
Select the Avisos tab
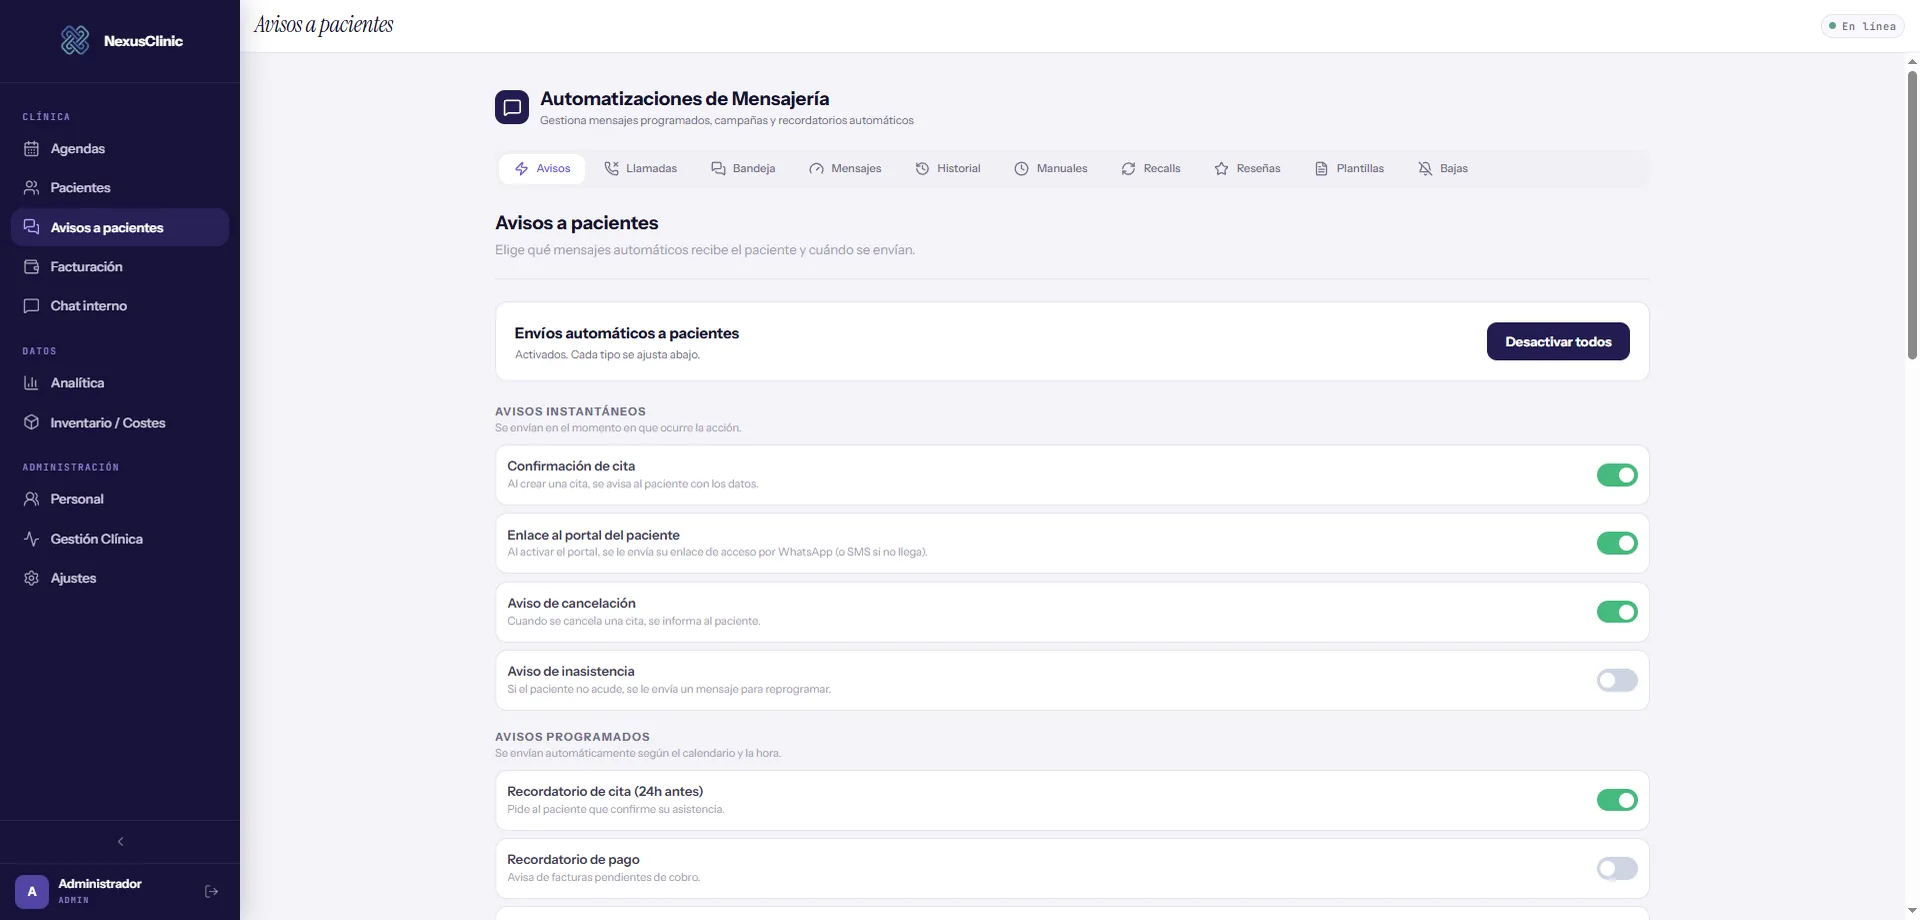[x=542, y=168]
